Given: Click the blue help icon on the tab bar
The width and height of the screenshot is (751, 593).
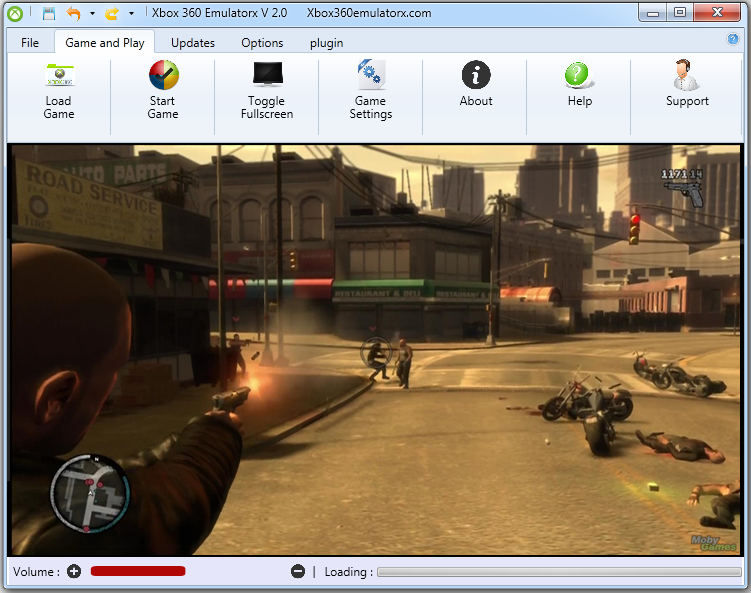Looking at the screenshot, I should [x=732, y=39].
